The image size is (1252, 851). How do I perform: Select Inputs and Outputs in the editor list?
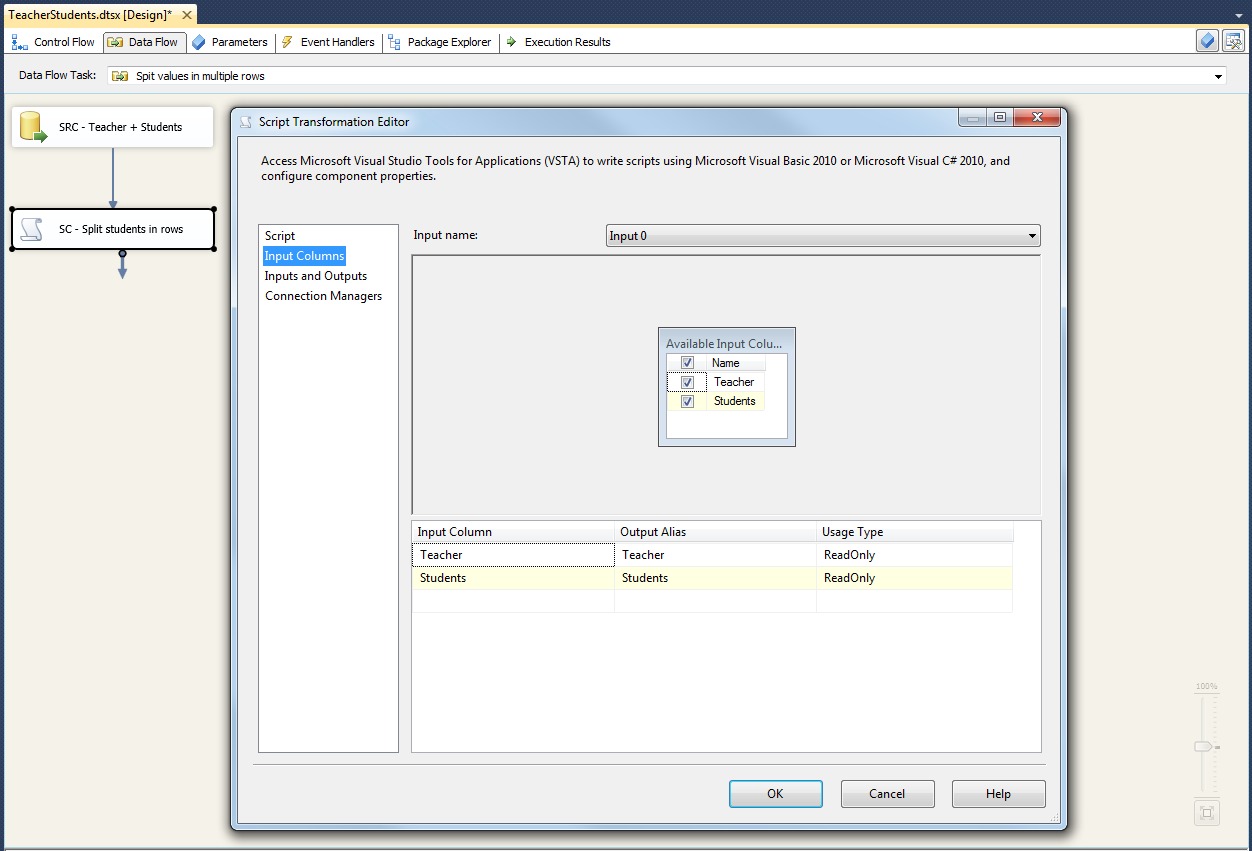tap(315, 275)
